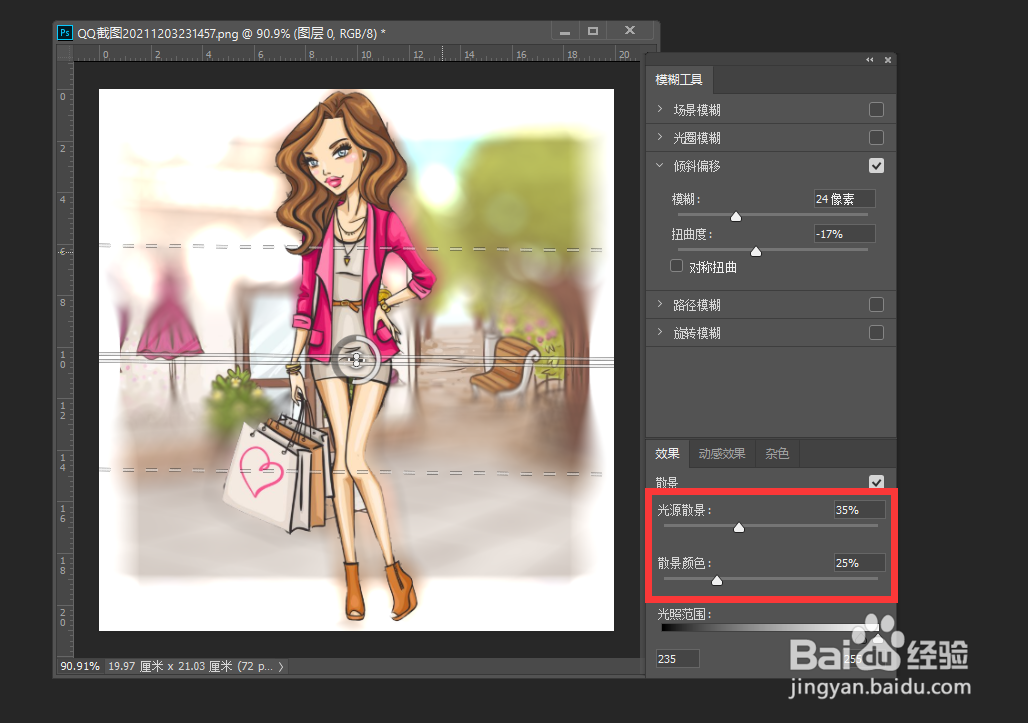
Task: Click the upper dashed tilt-shift boundary line
Action: pos(351,248)
